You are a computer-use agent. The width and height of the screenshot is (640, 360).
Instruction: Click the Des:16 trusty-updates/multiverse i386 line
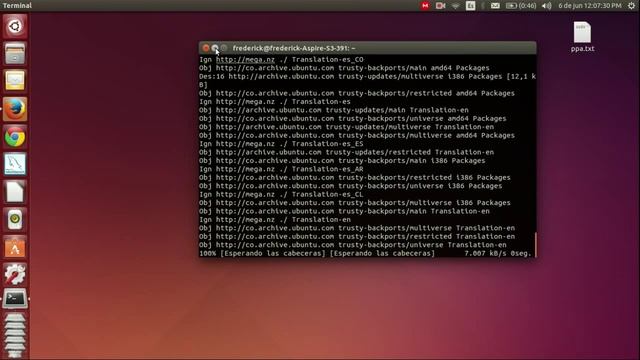[x=367, y=80]
